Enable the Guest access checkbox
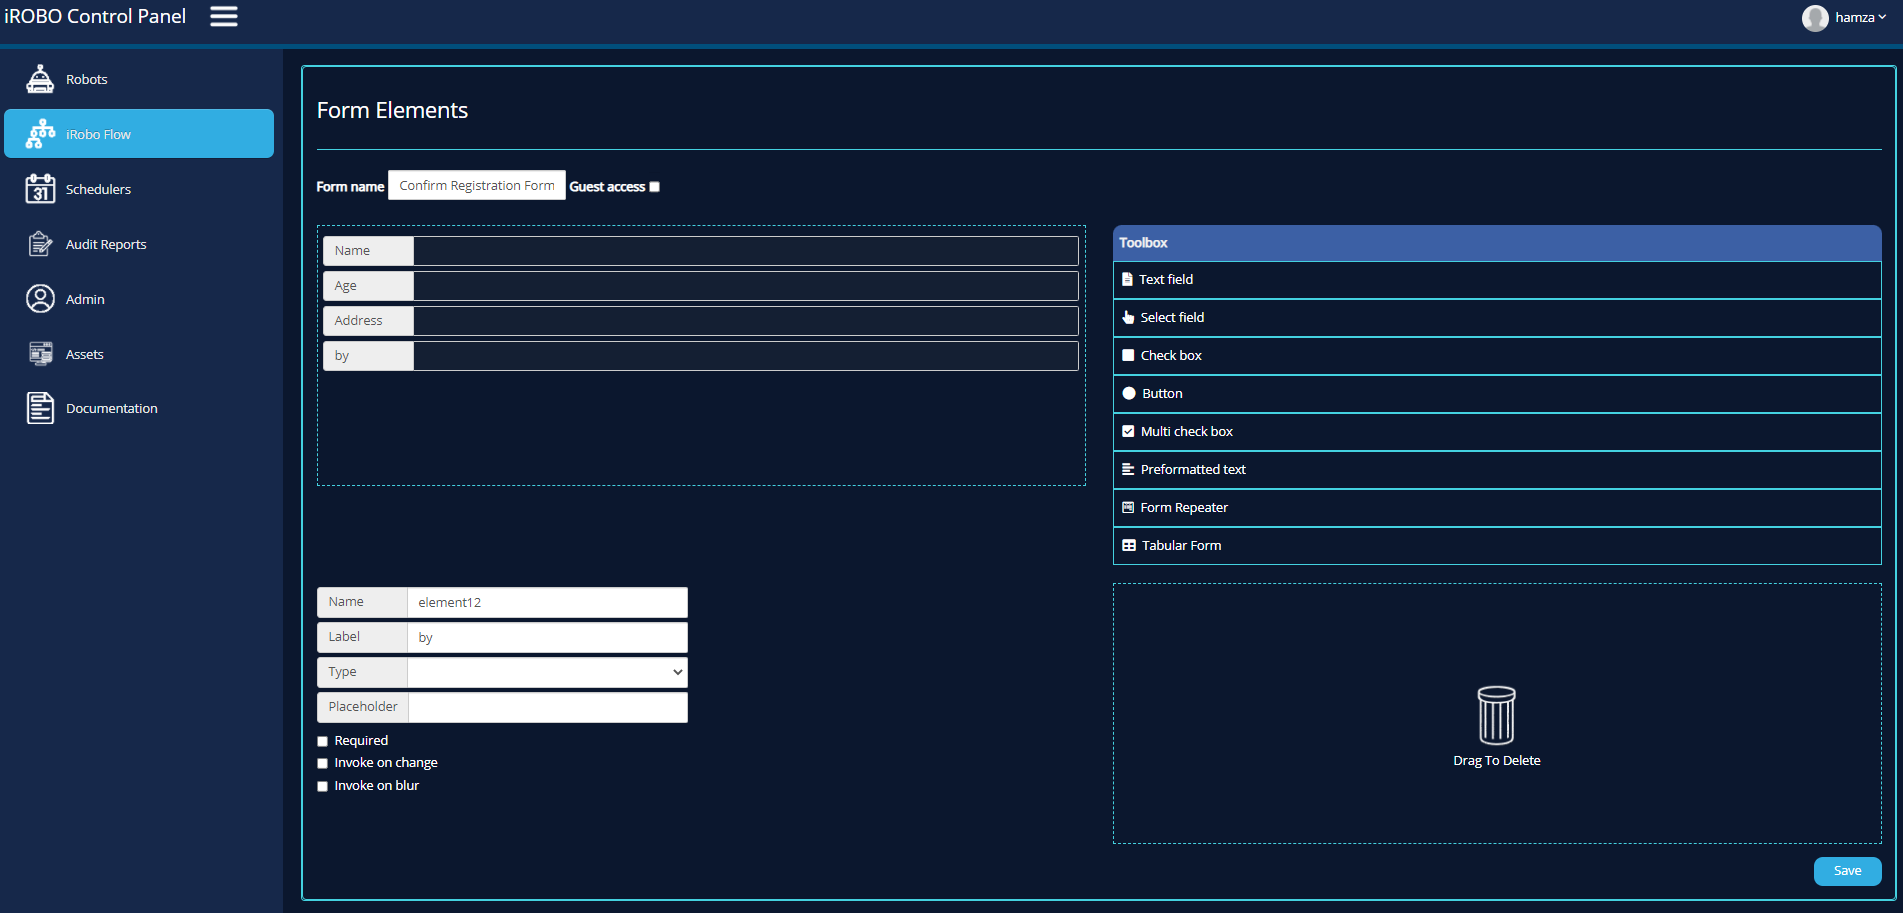This screenshot has height=913, width=1903. point(655,187)
